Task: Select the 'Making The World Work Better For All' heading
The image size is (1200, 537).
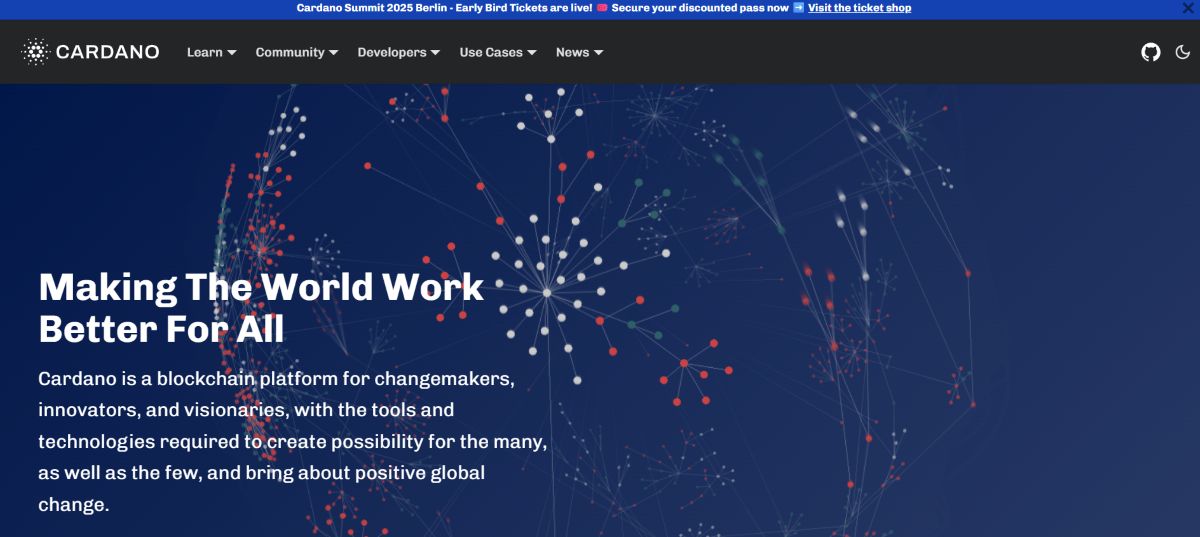Action: pos(261,308)
